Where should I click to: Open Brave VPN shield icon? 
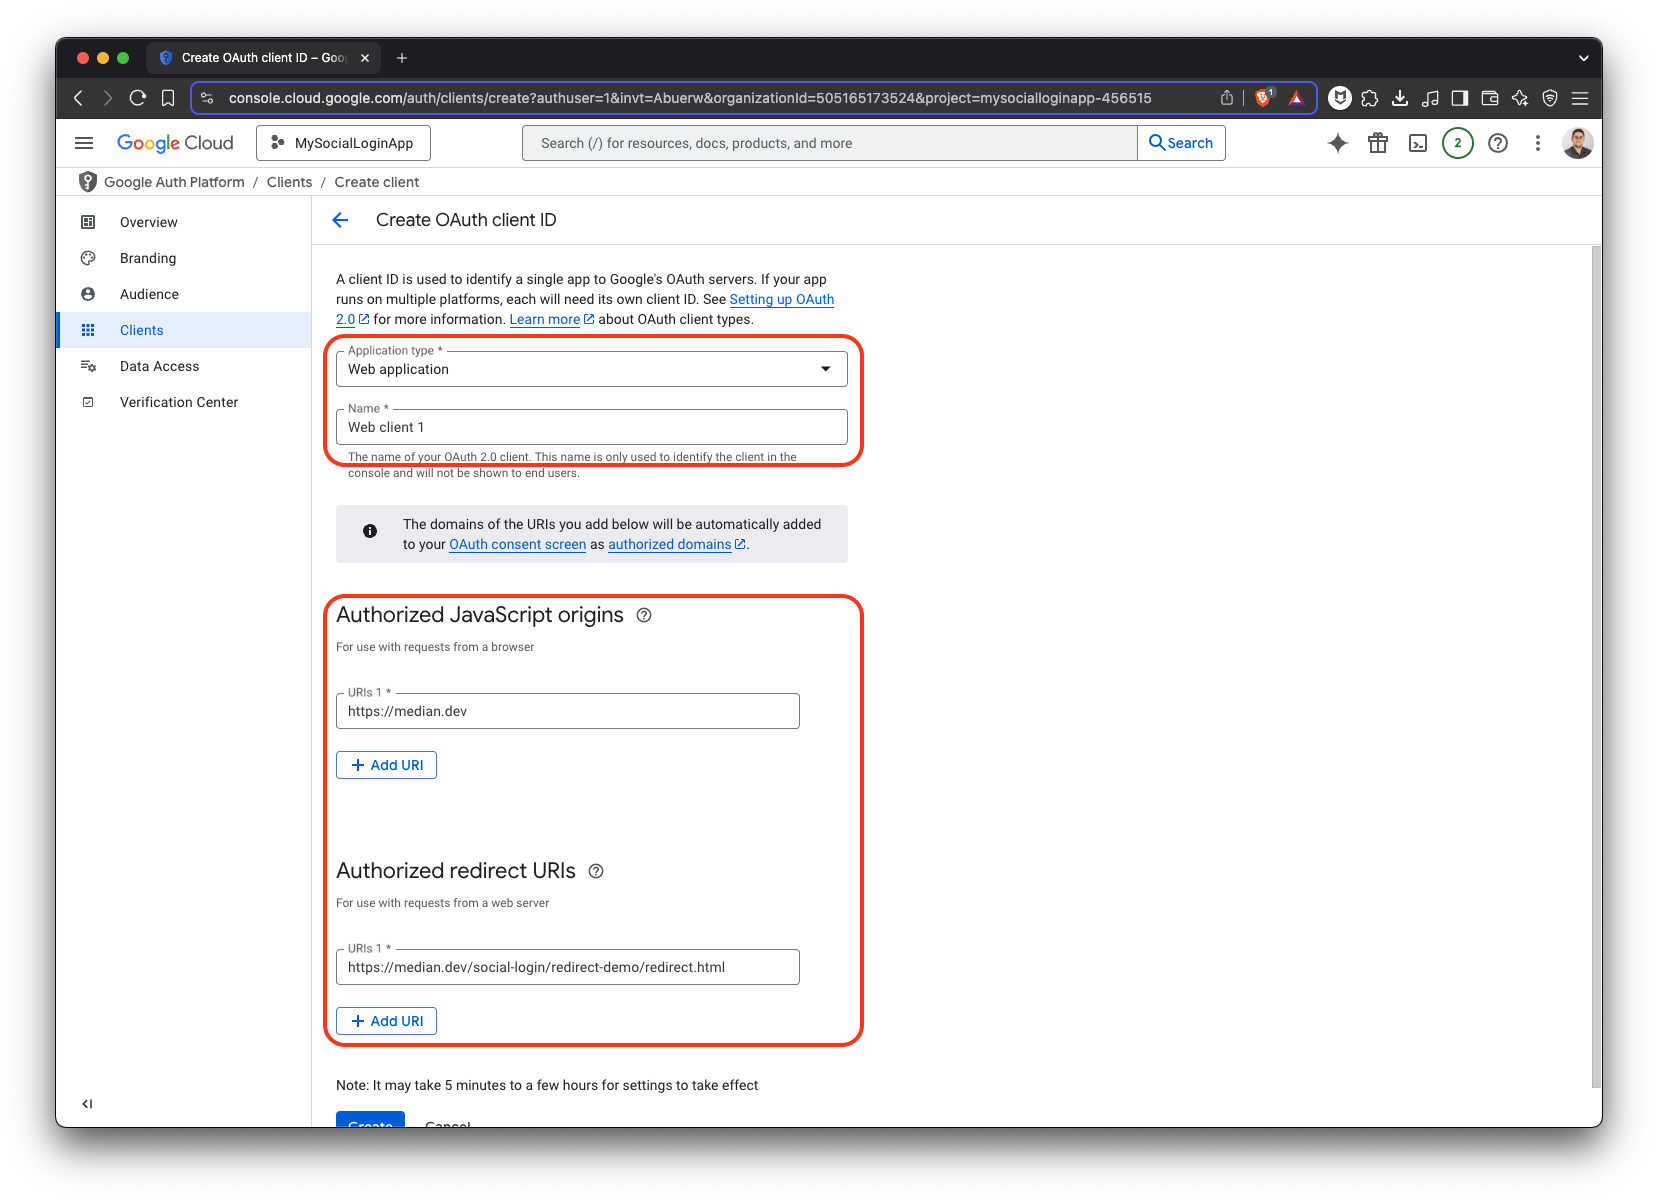[x=1550, y=98]
